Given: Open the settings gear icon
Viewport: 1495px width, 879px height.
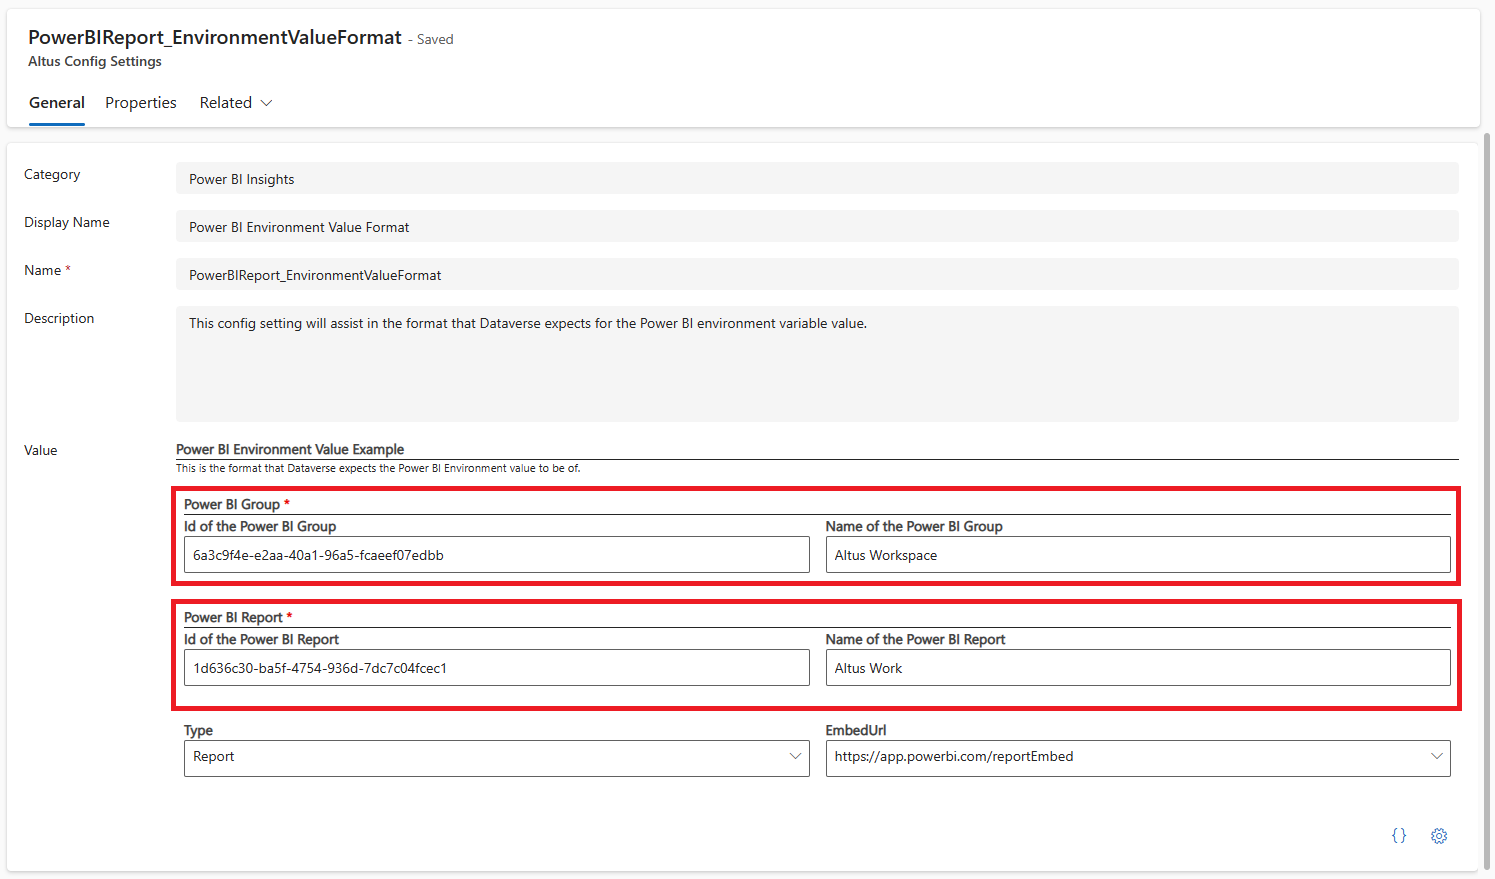Looking at the screenshot, I should coord(1439,836).
